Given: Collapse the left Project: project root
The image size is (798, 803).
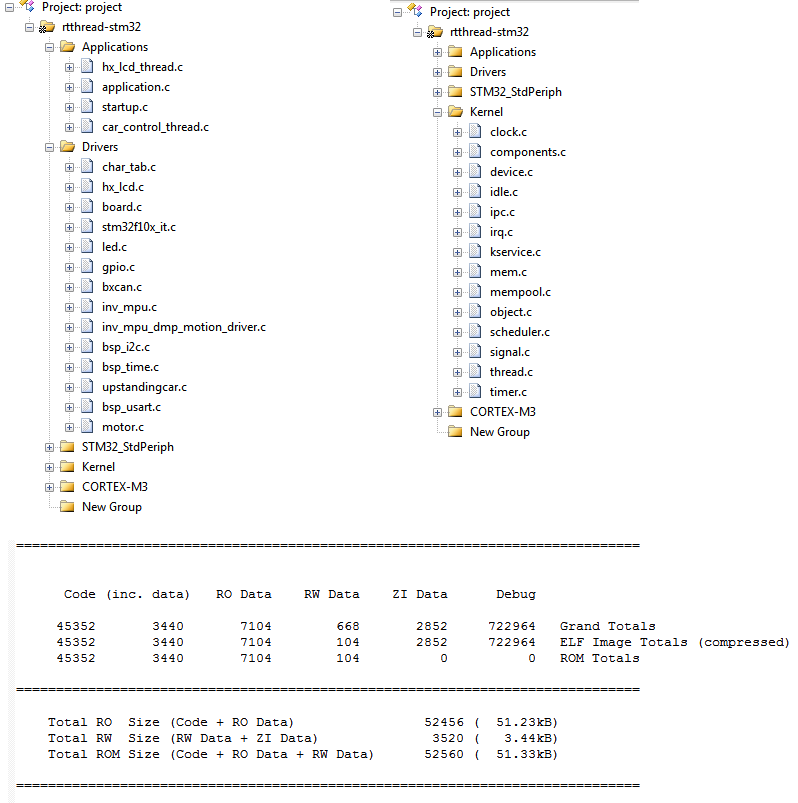Looking at the screenshot, I should click(9, 8).
